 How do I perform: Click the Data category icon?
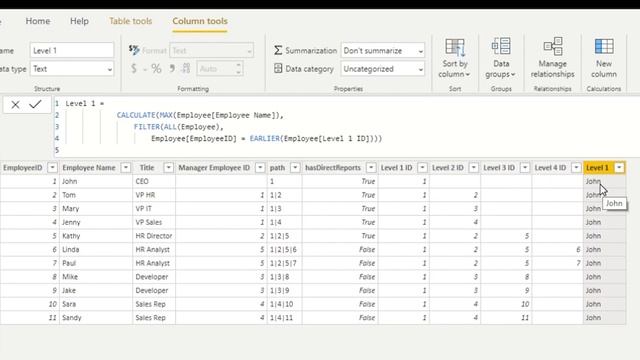(278, 69)
